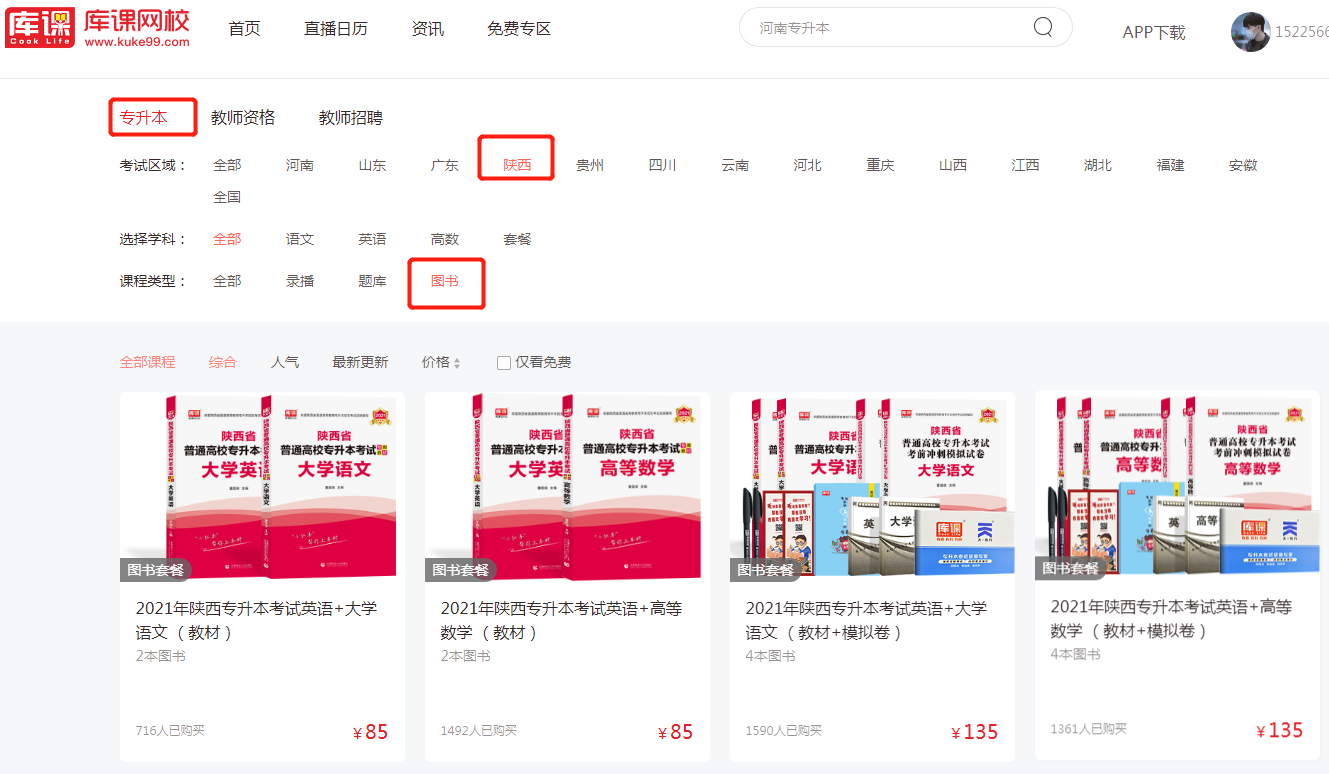Click the 1361人已购买 text
The image size is (1329, 774).
click(1089, 730)
